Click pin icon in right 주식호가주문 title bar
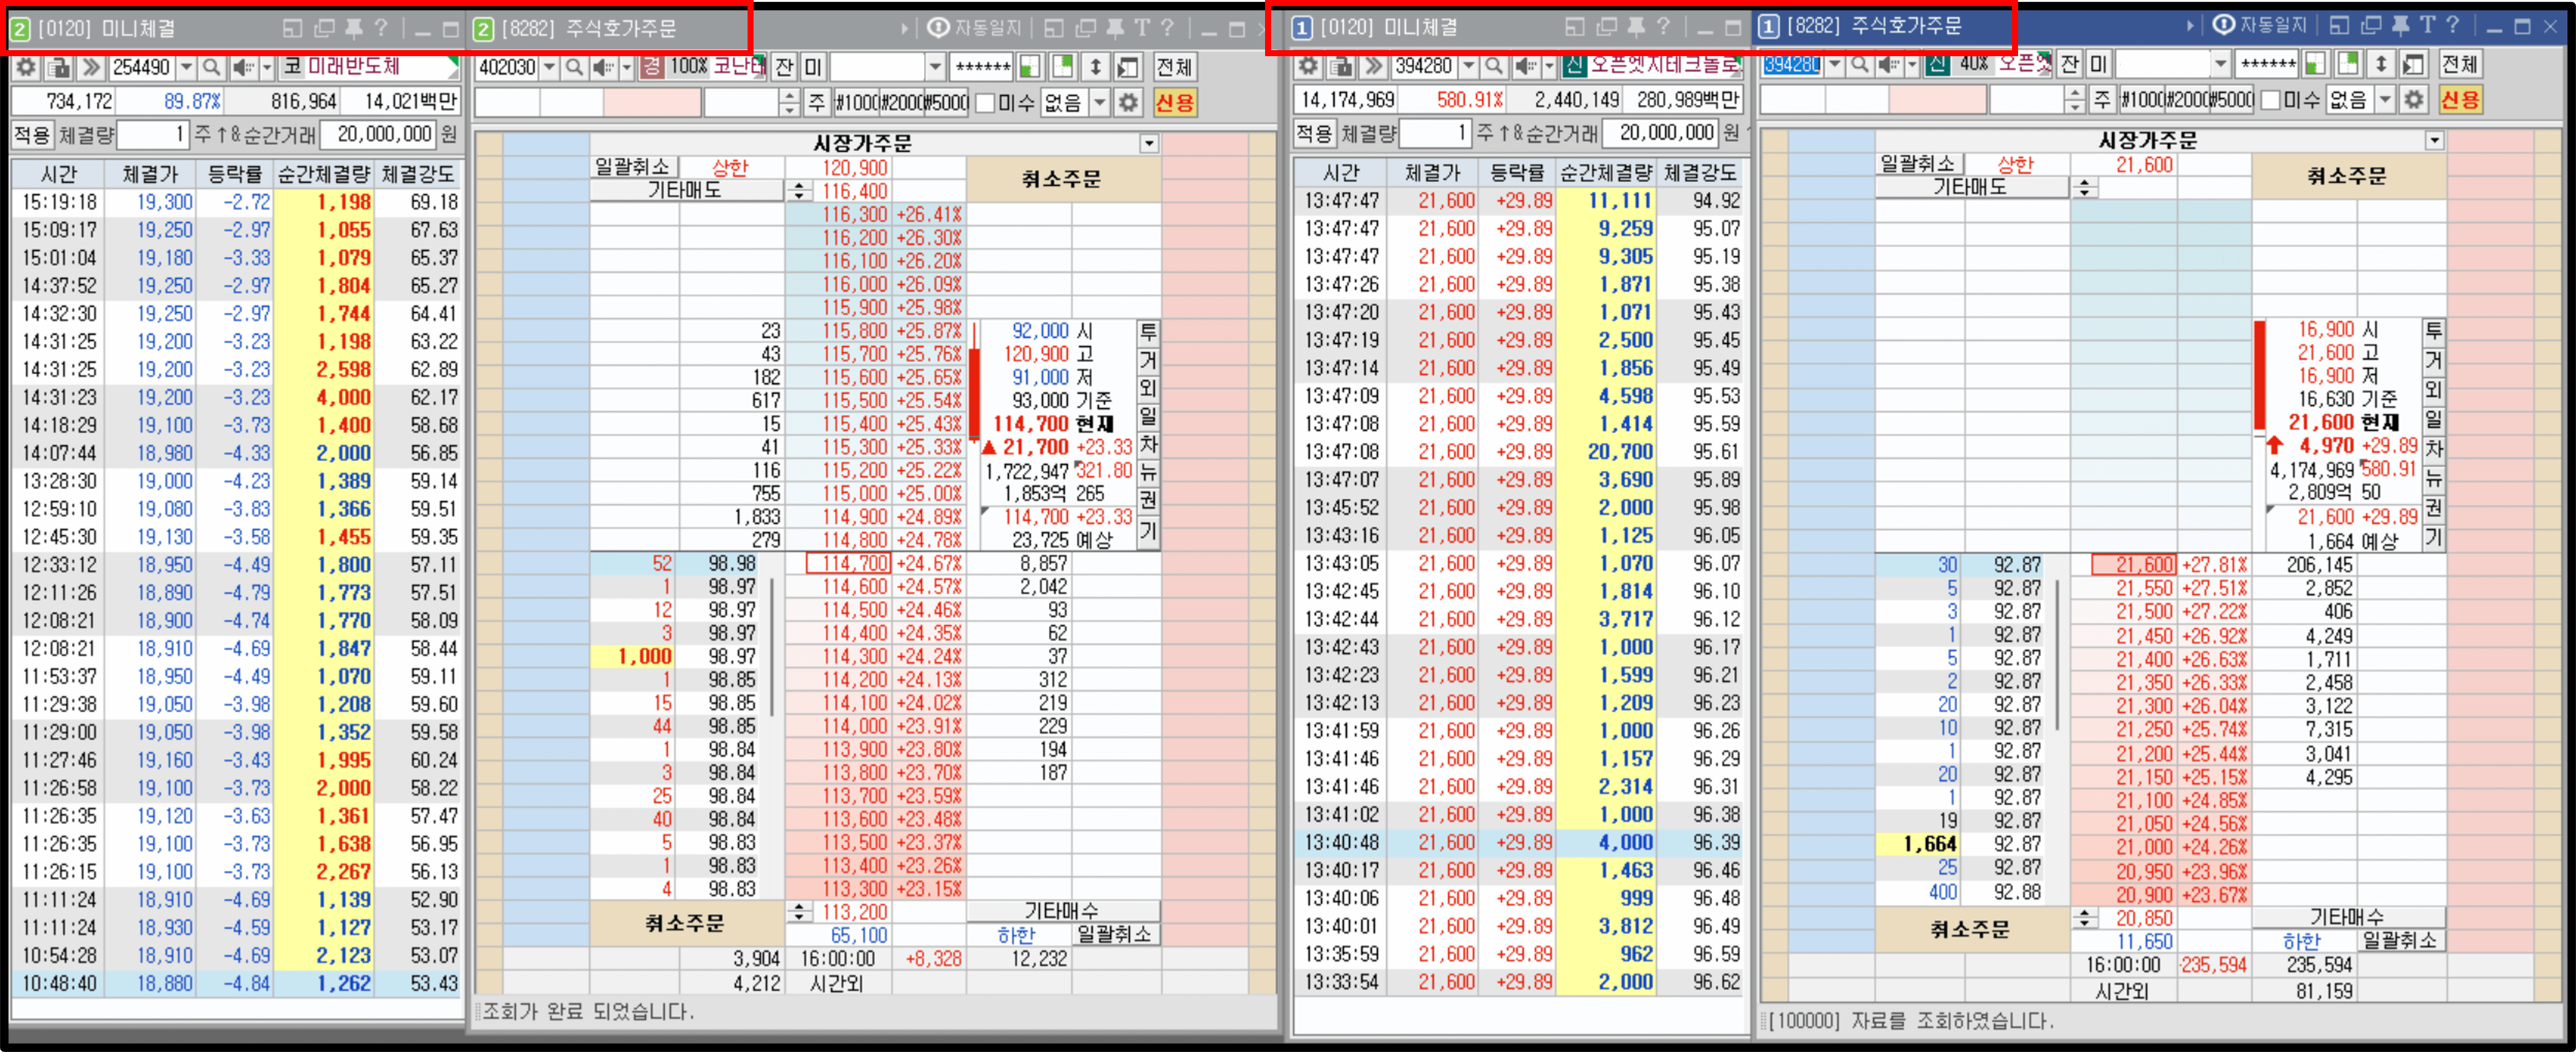The height and width of the screenshot is (1052, 2576). (x=2400, y=26)
